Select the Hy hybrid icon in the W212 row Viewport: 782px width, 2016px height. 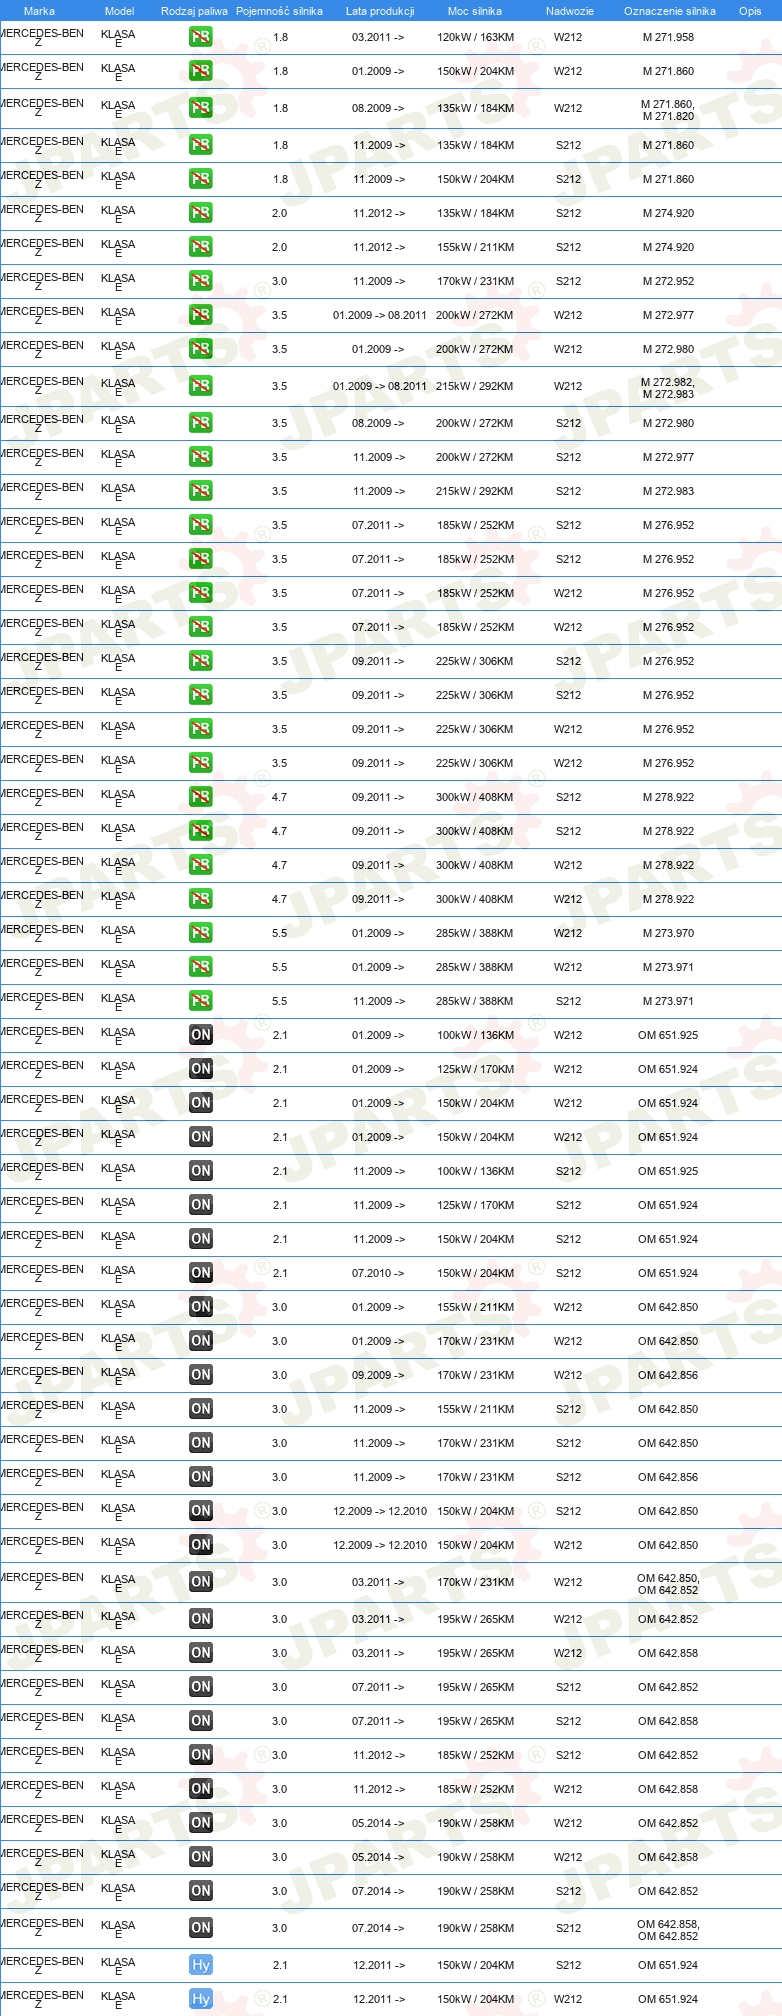(x=201, y=1999)
